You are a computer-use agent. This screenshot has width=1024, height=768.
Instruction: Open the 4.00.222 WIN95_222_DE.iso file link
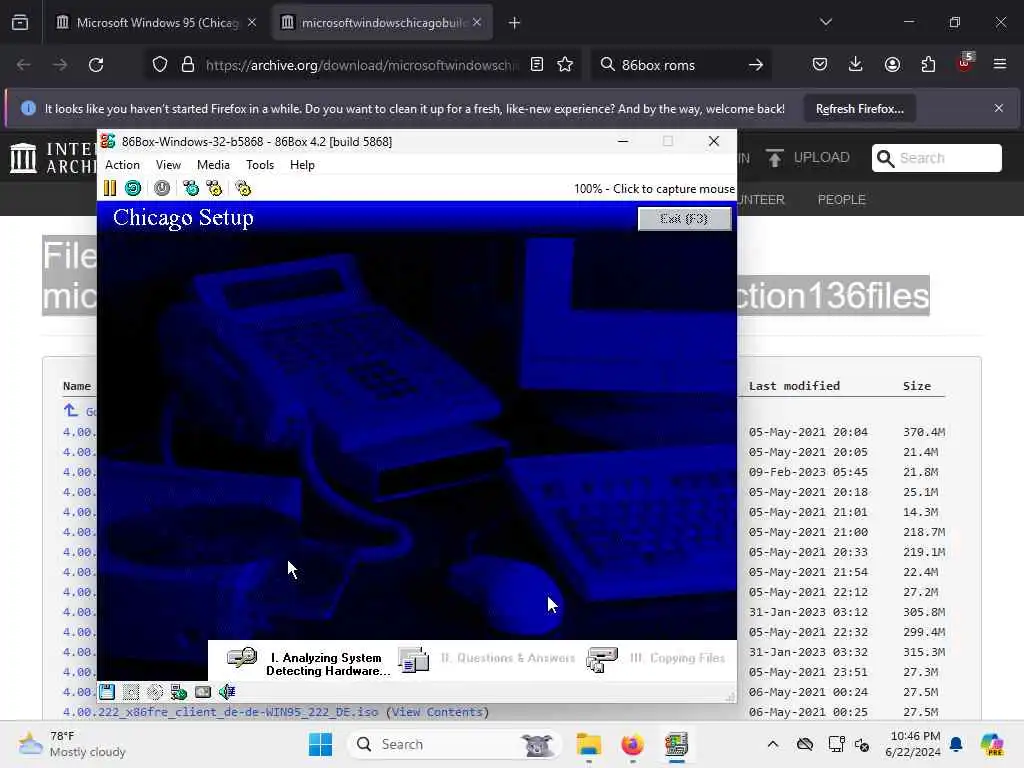point(220,712)
